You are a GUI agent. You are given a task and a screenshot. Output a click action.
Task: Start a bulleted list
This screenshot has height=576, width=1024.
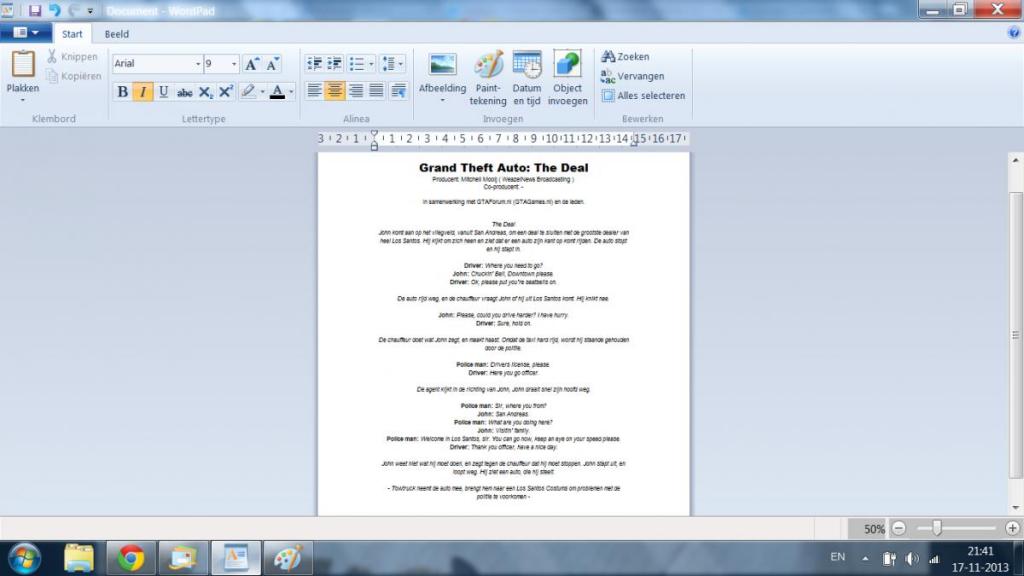point(357,63)
